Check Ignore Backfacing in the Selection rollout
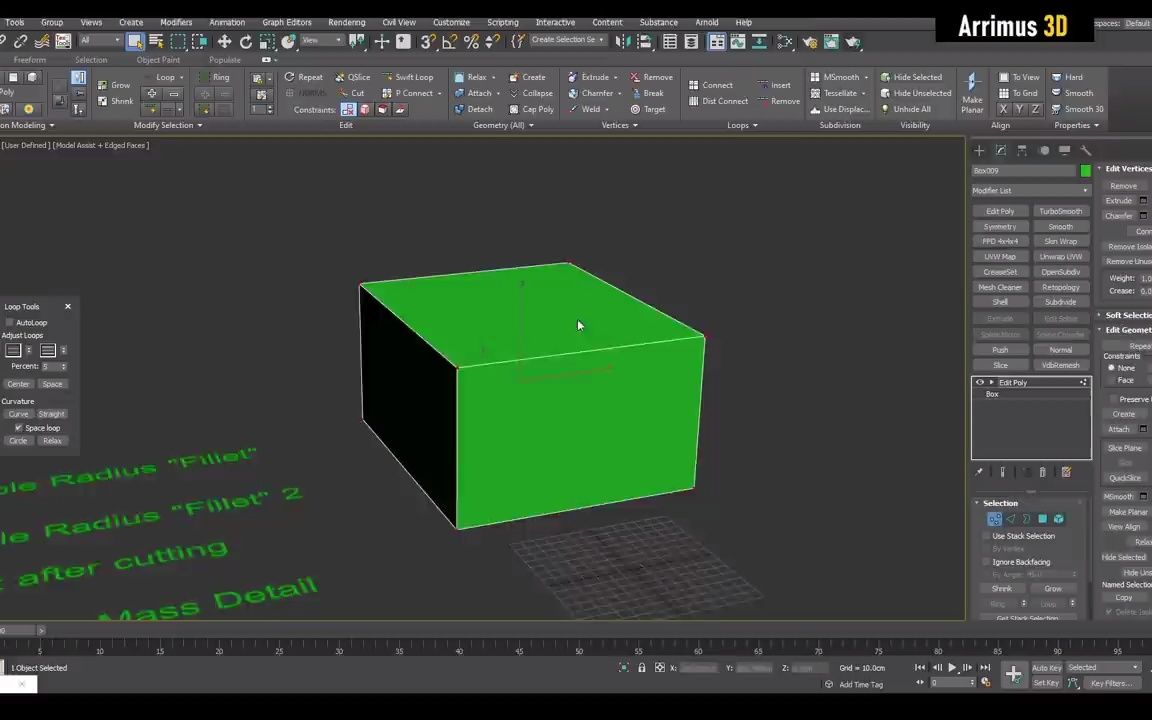This screenshot has height=720, width=1152. [x=987, y=562]
